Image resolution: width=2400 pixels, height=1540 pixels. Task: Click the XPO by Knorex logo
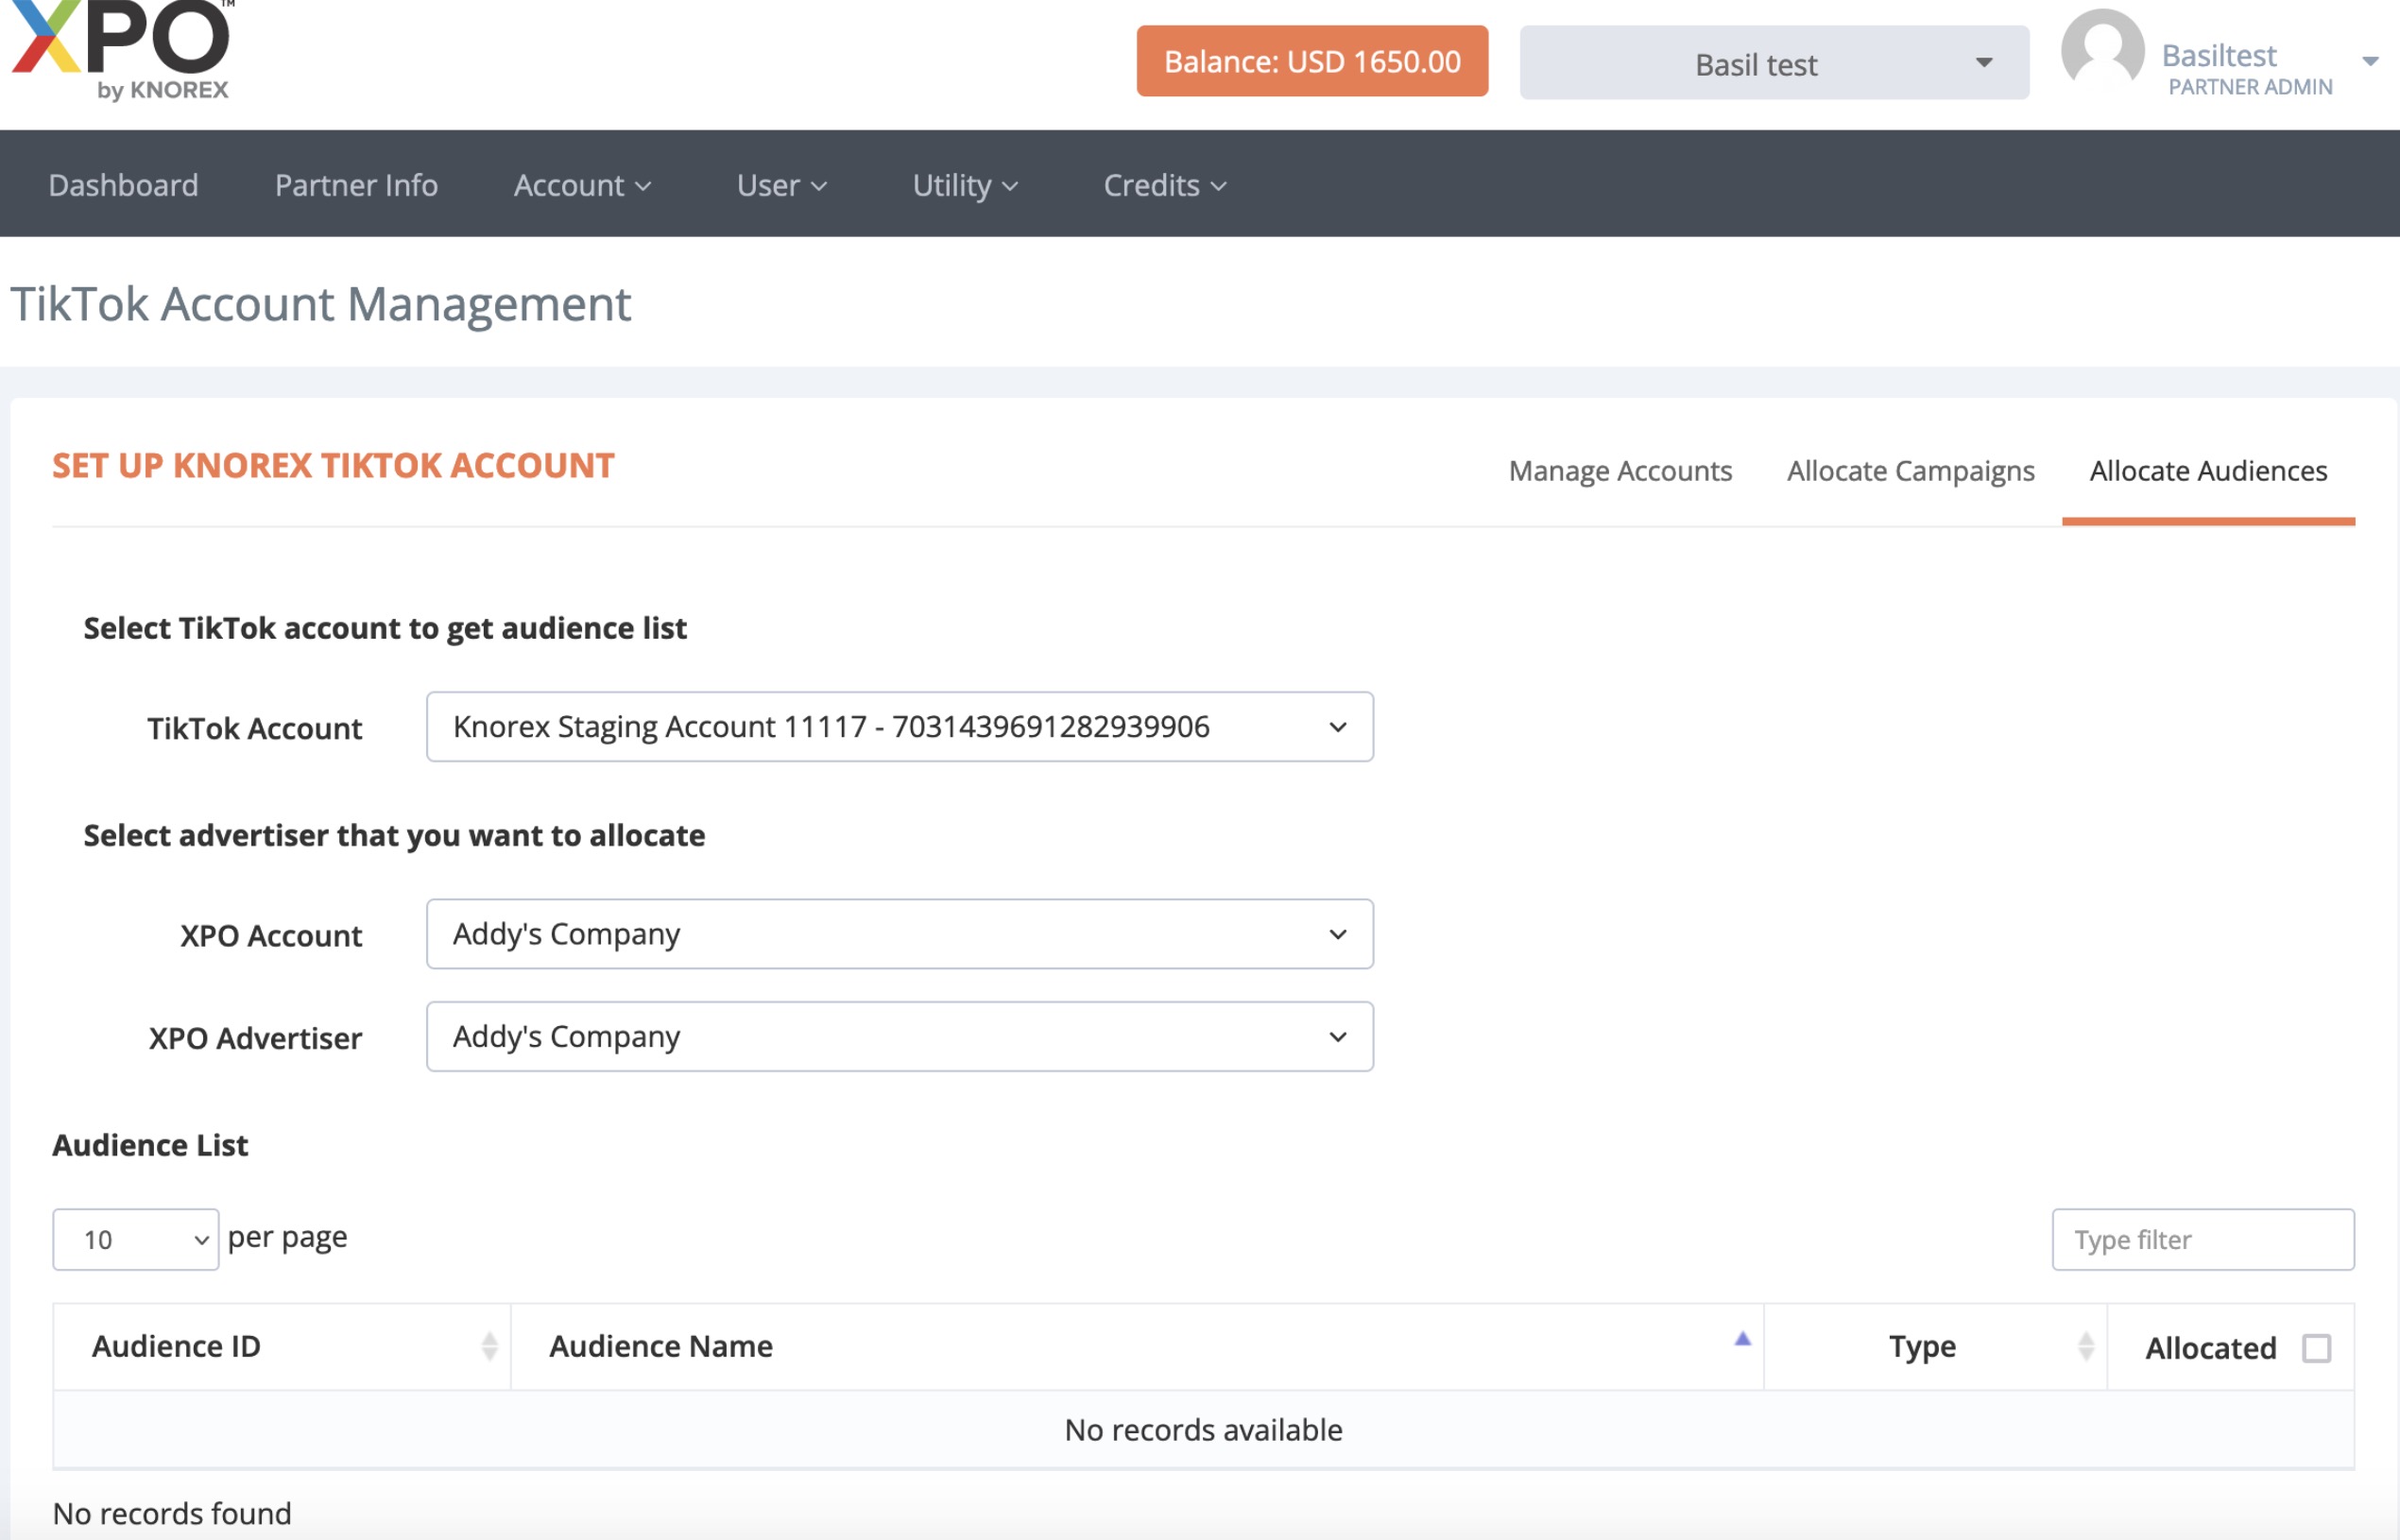coord(122,50)
